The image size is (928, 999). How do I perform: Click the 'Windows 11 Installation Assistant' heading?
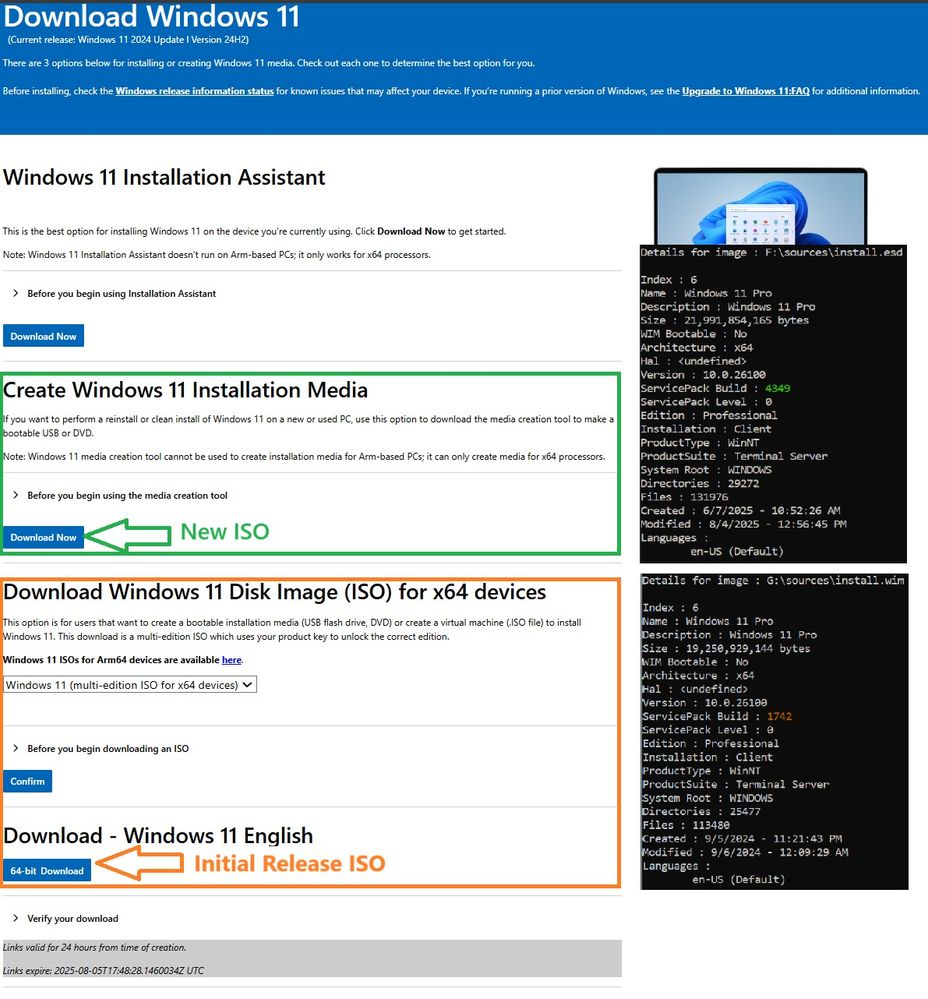coord(164,177)
